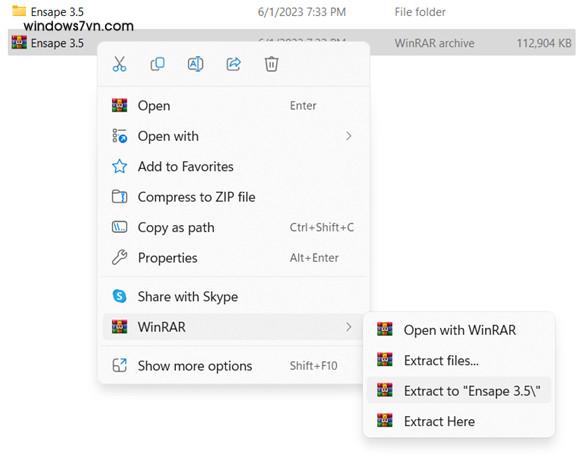
Task: Click the Copy icon in context menu
Action: 157,64
